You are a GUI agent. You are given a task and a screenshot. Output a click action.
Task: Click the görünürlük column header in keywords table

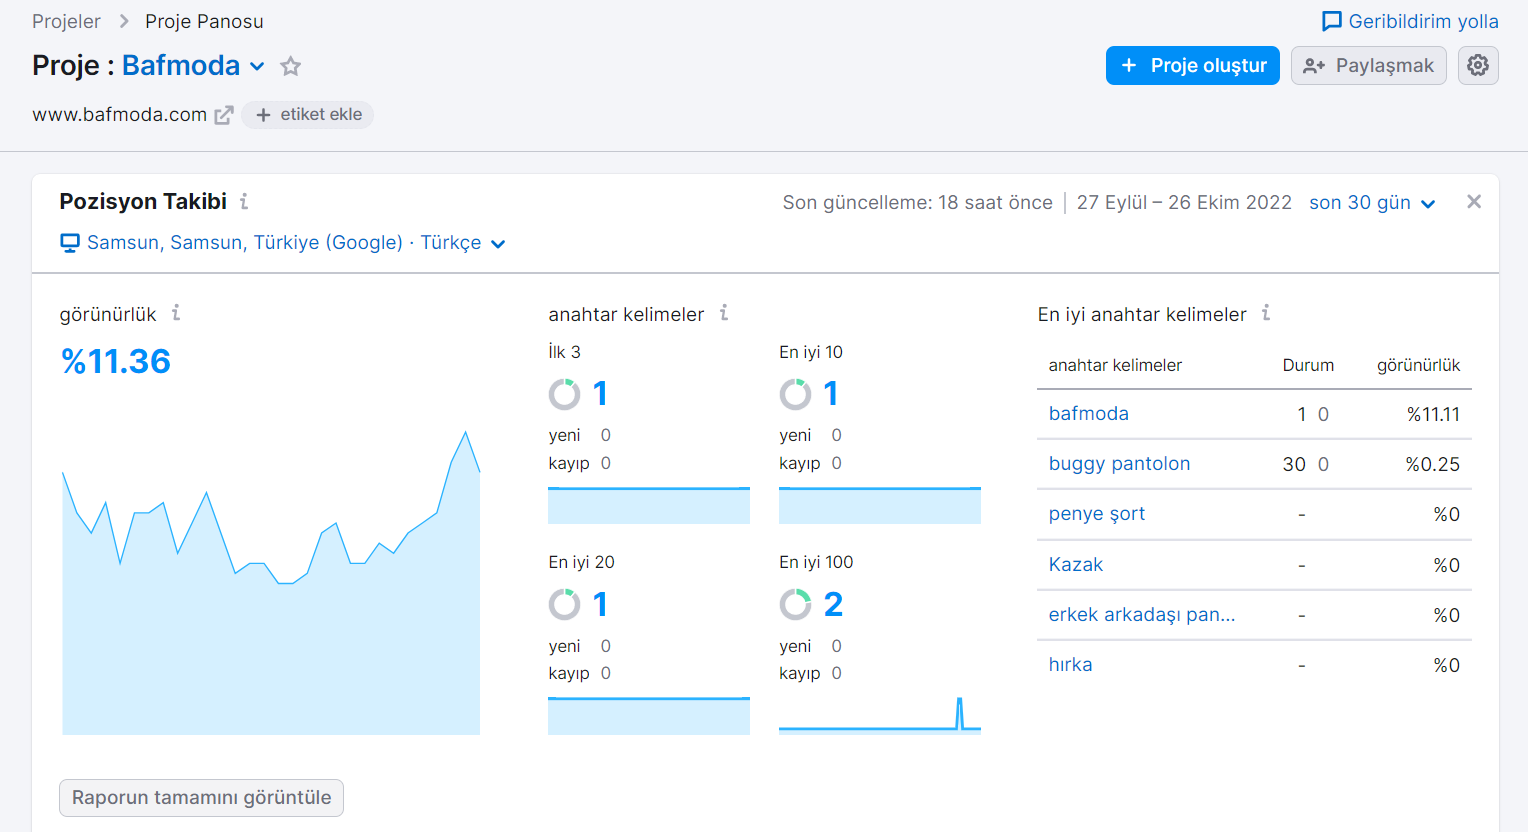[1418, 365]
